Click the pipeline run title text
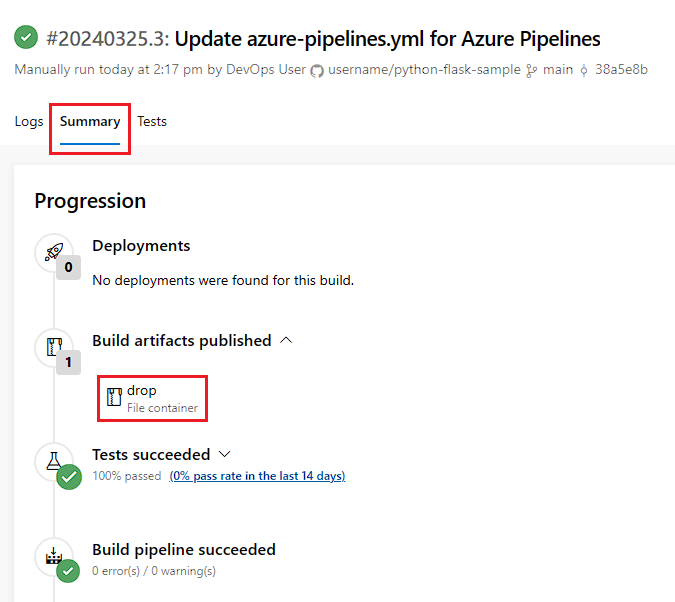This screenshot has width=675, height=602. (x=388, y=39)
